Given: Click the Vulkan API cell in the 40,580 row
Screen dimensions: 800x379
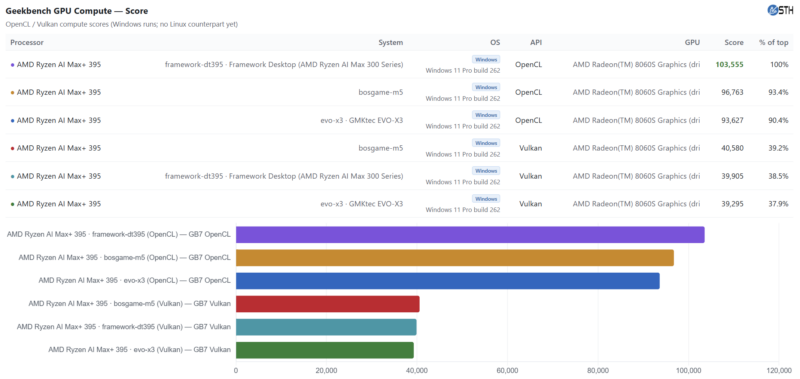Looking at the screenshot, I should (x=531, y=148).
